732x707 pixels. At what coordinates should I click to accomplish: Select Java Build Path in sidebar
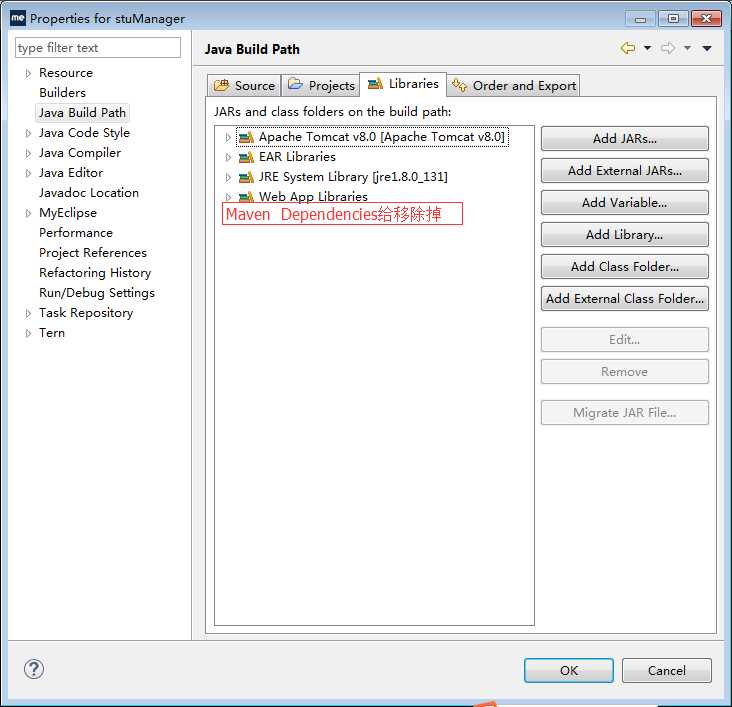click(x=82, y=113)
